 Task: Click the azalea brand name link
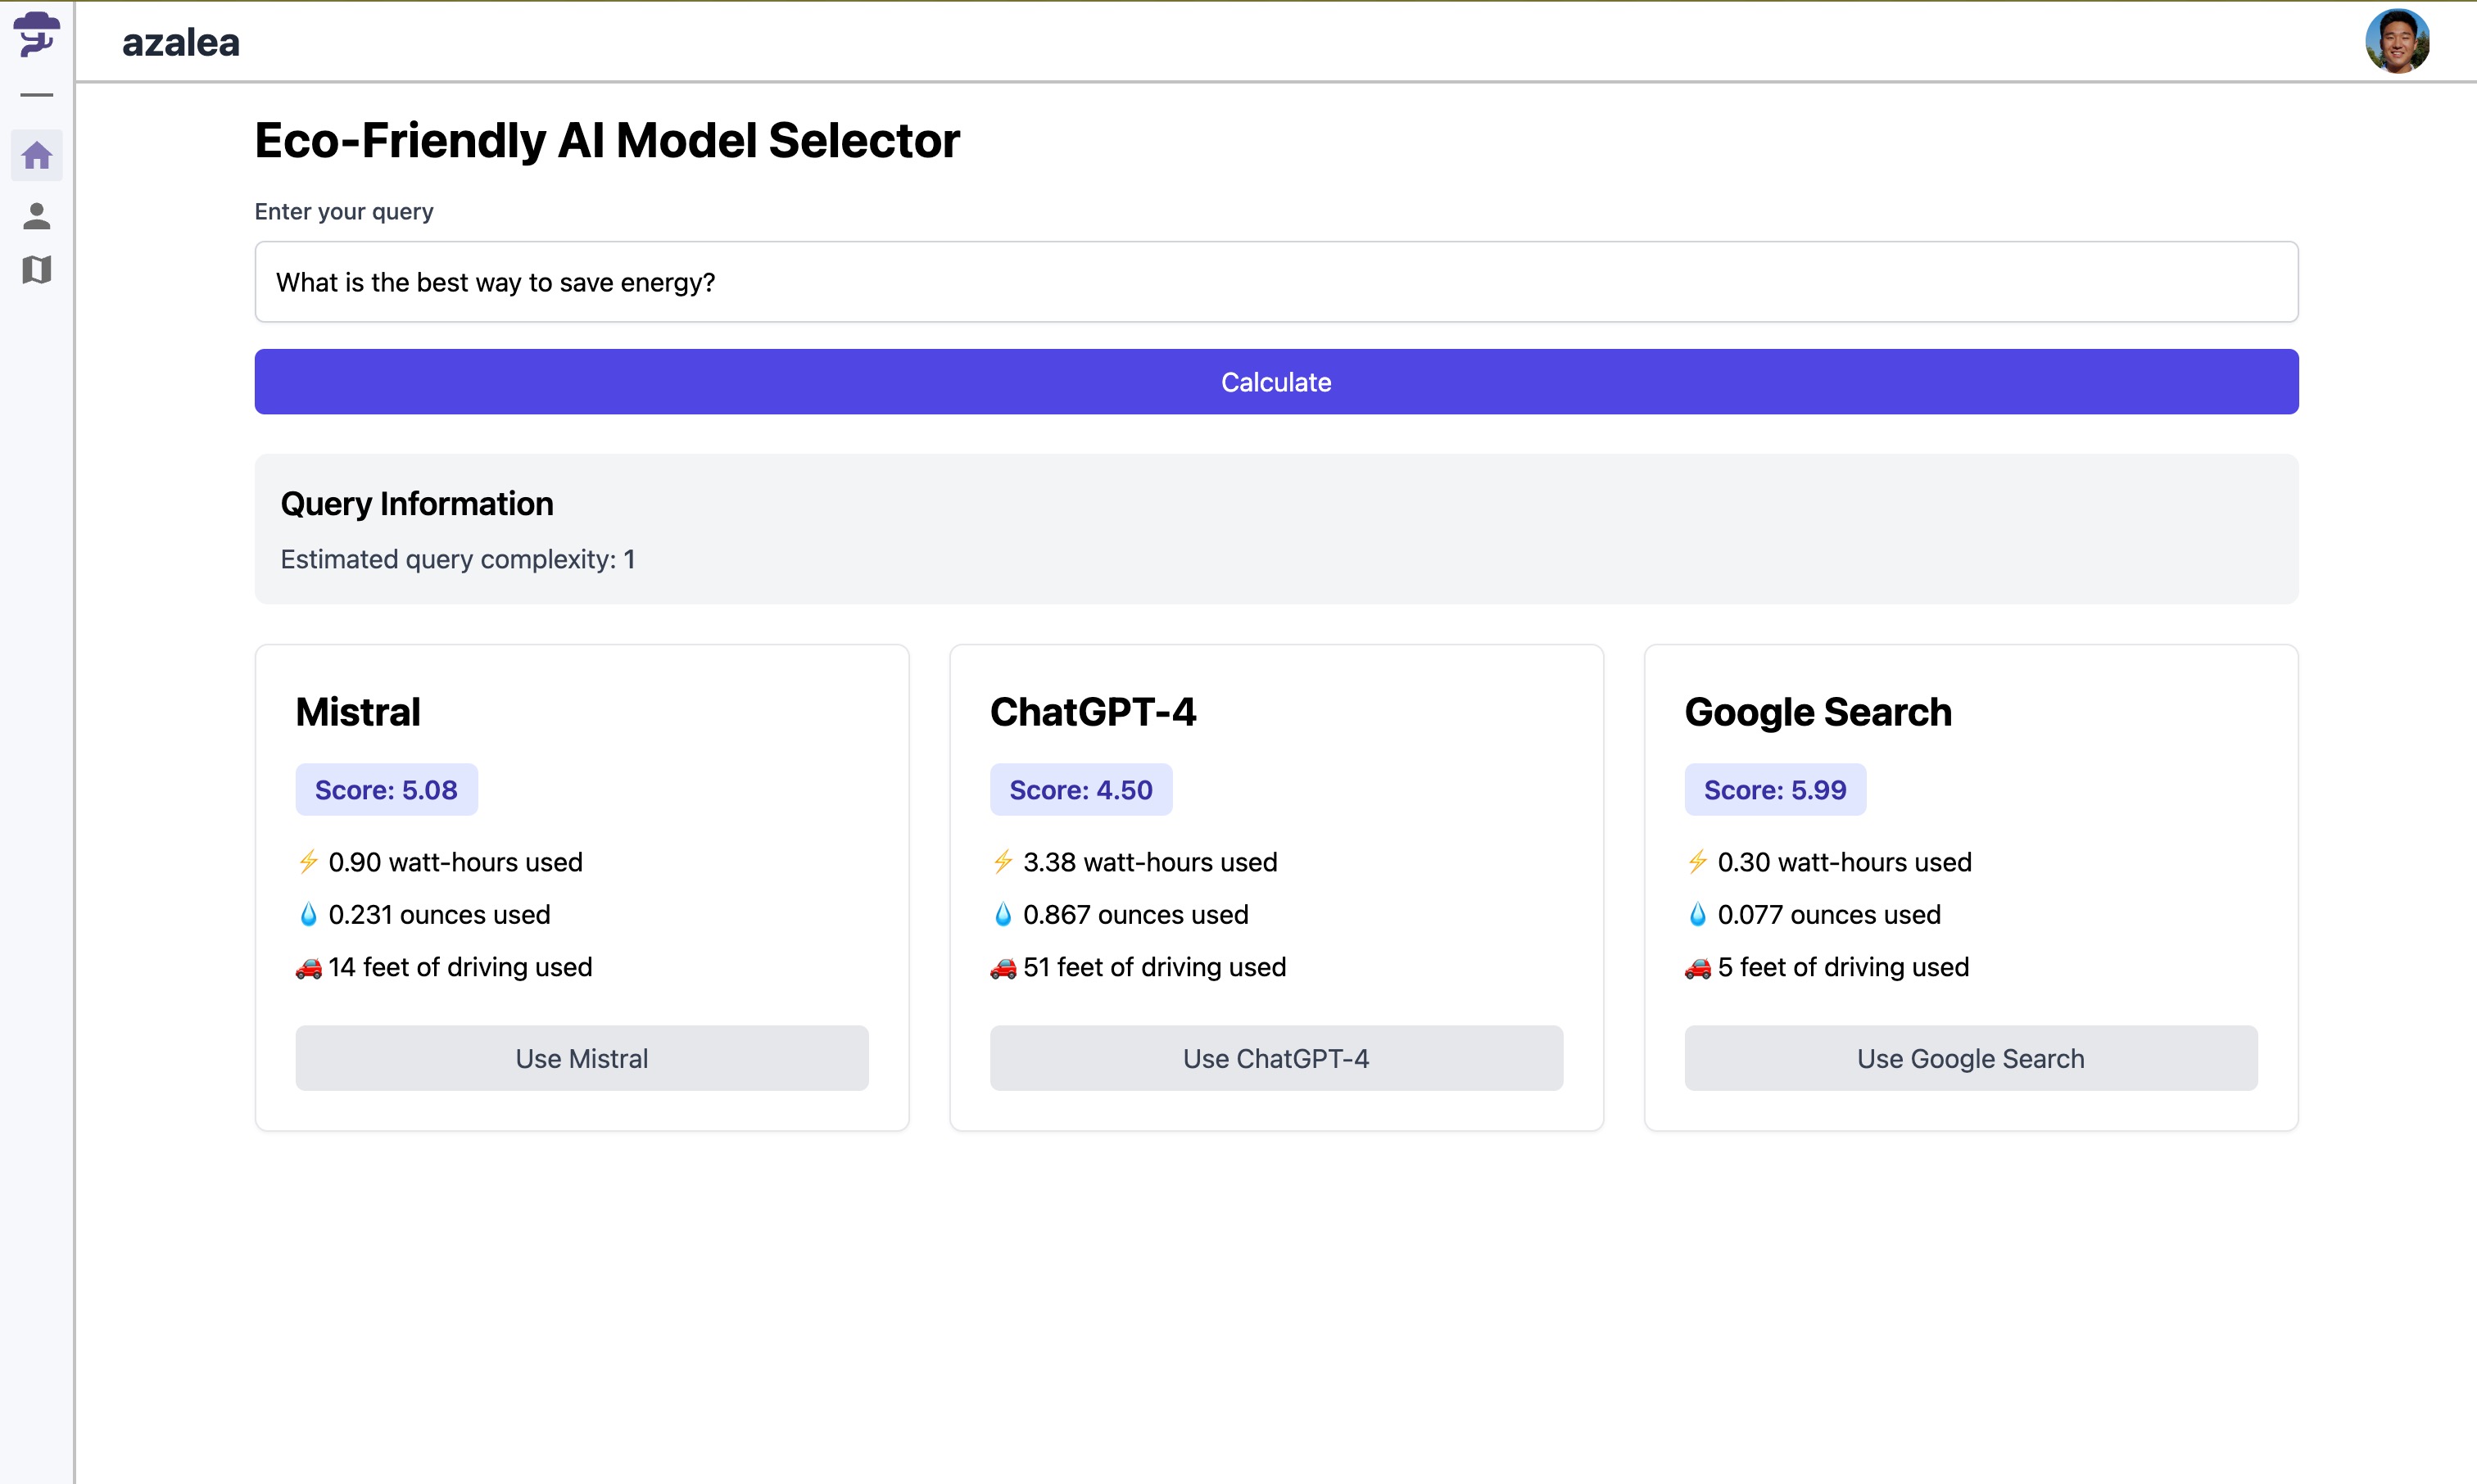181,42
